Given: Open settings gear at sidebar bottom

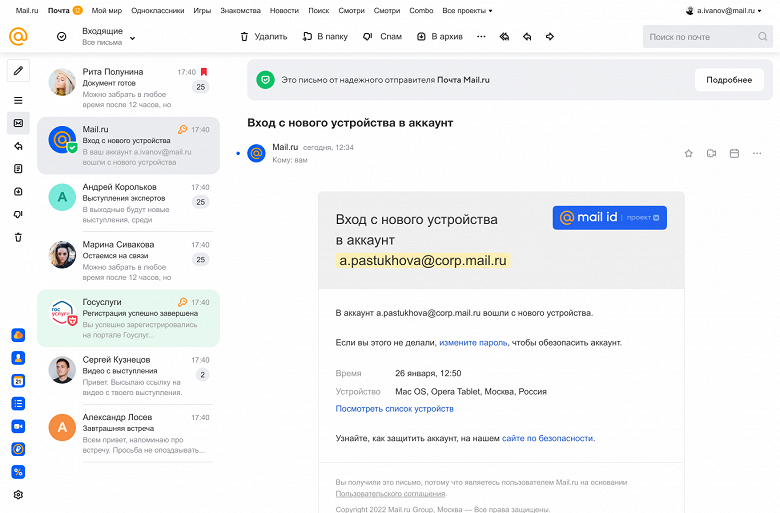Looking at the screenshot, I should click(18, 494).
